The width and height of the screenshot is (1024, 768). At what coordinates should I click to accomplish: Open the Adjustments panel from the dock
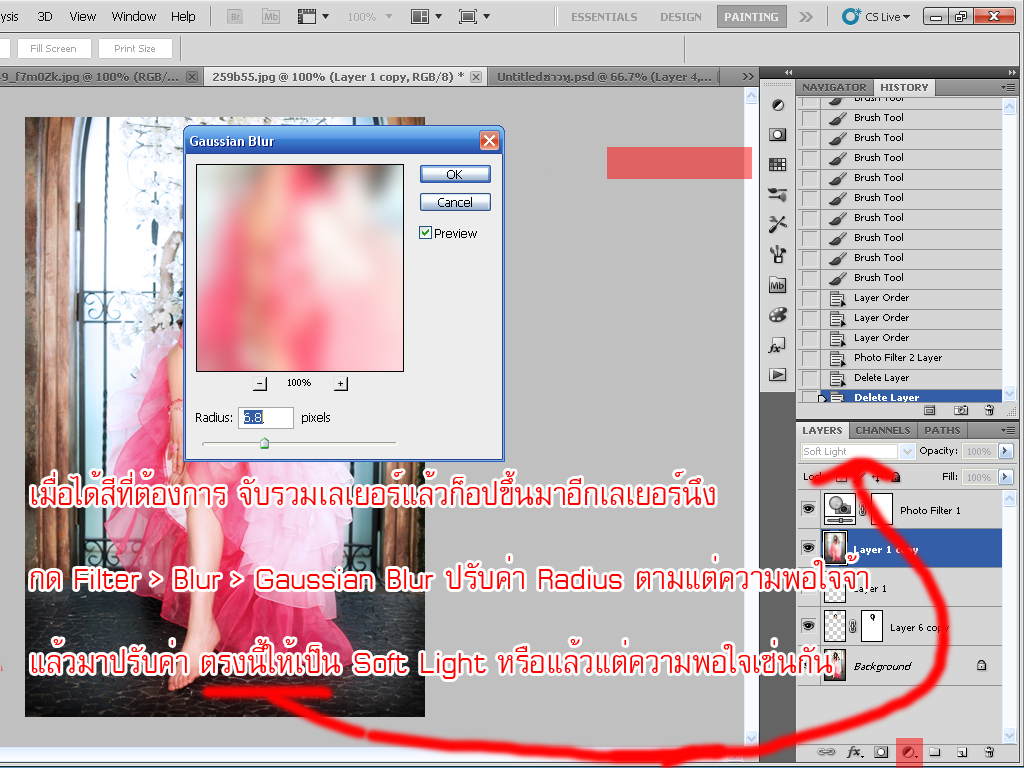tap(777, 105)
